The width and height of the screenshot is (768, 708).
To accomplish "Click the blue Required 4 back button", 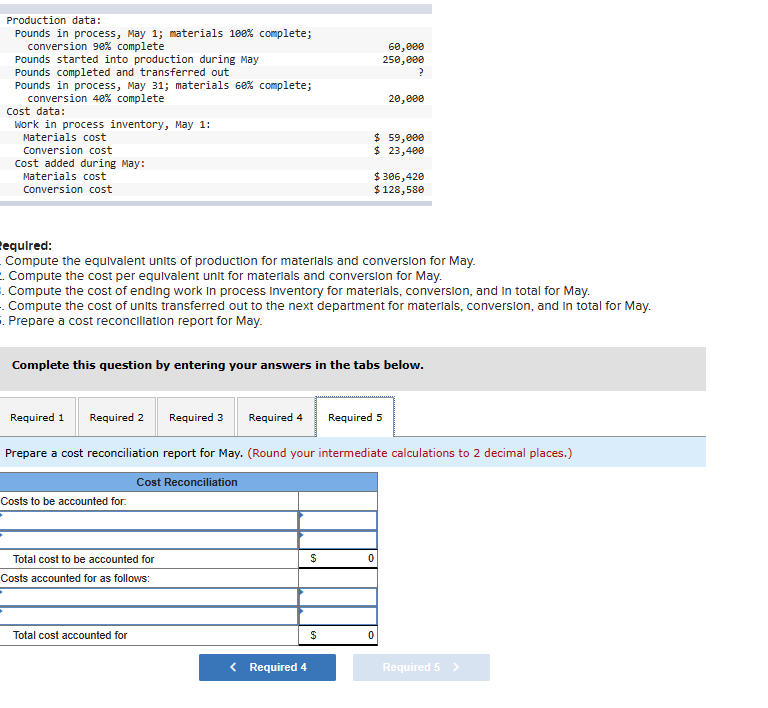I will [x=267, y=667].
